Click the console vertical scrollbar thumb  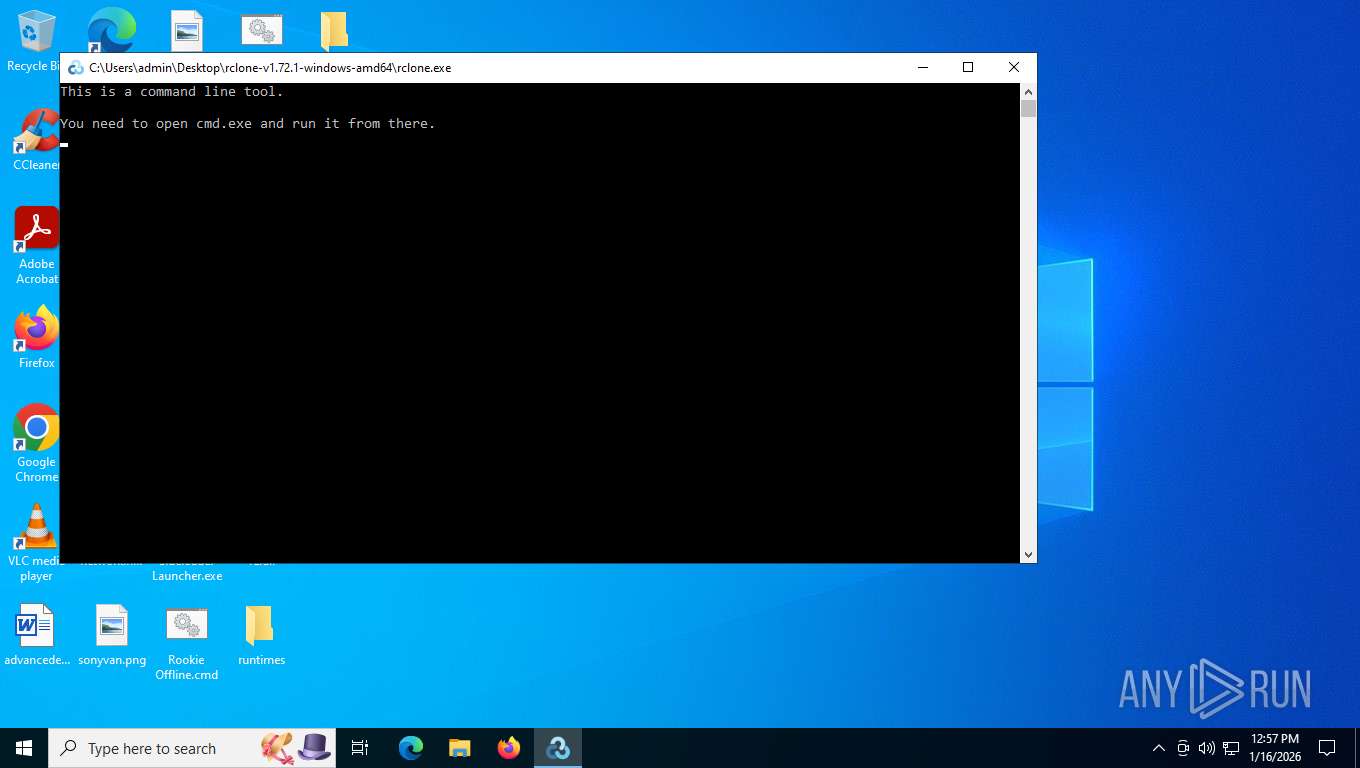[x=1028, y=108]
